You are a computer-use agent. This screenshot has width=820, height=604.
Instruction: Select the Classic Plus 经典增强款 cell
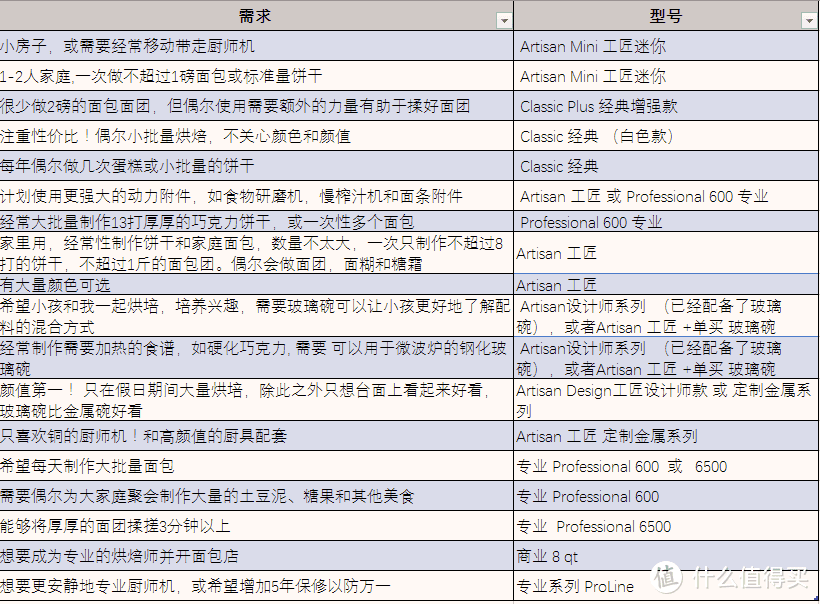point(666,106)
